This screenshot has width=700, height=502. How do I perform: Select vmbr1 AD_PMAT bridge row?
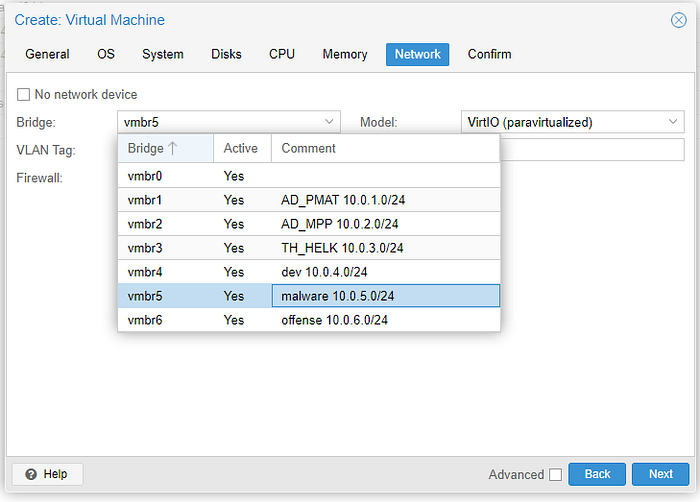pos(309,200)
